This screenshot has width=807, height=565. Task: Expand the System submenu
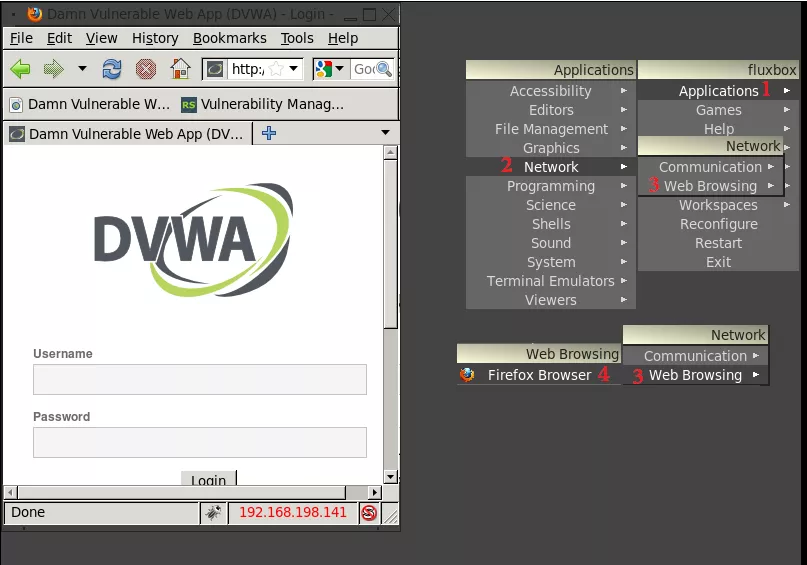click(551, 262)
